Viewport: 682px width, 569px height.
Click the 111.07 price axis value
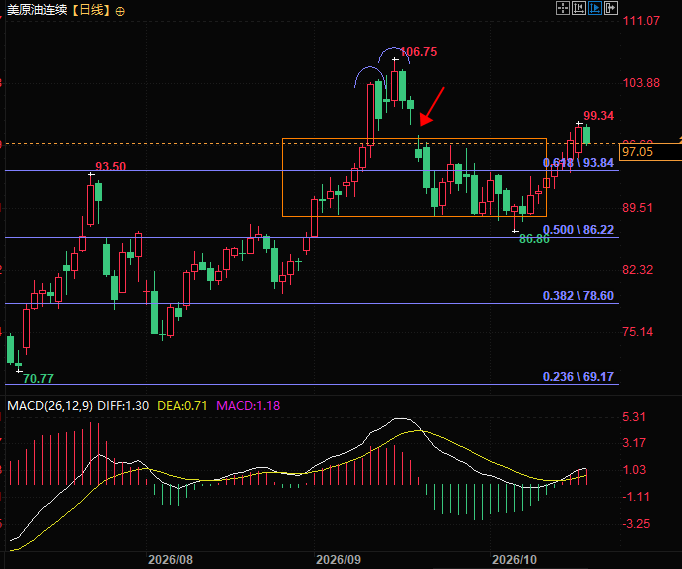641,20
